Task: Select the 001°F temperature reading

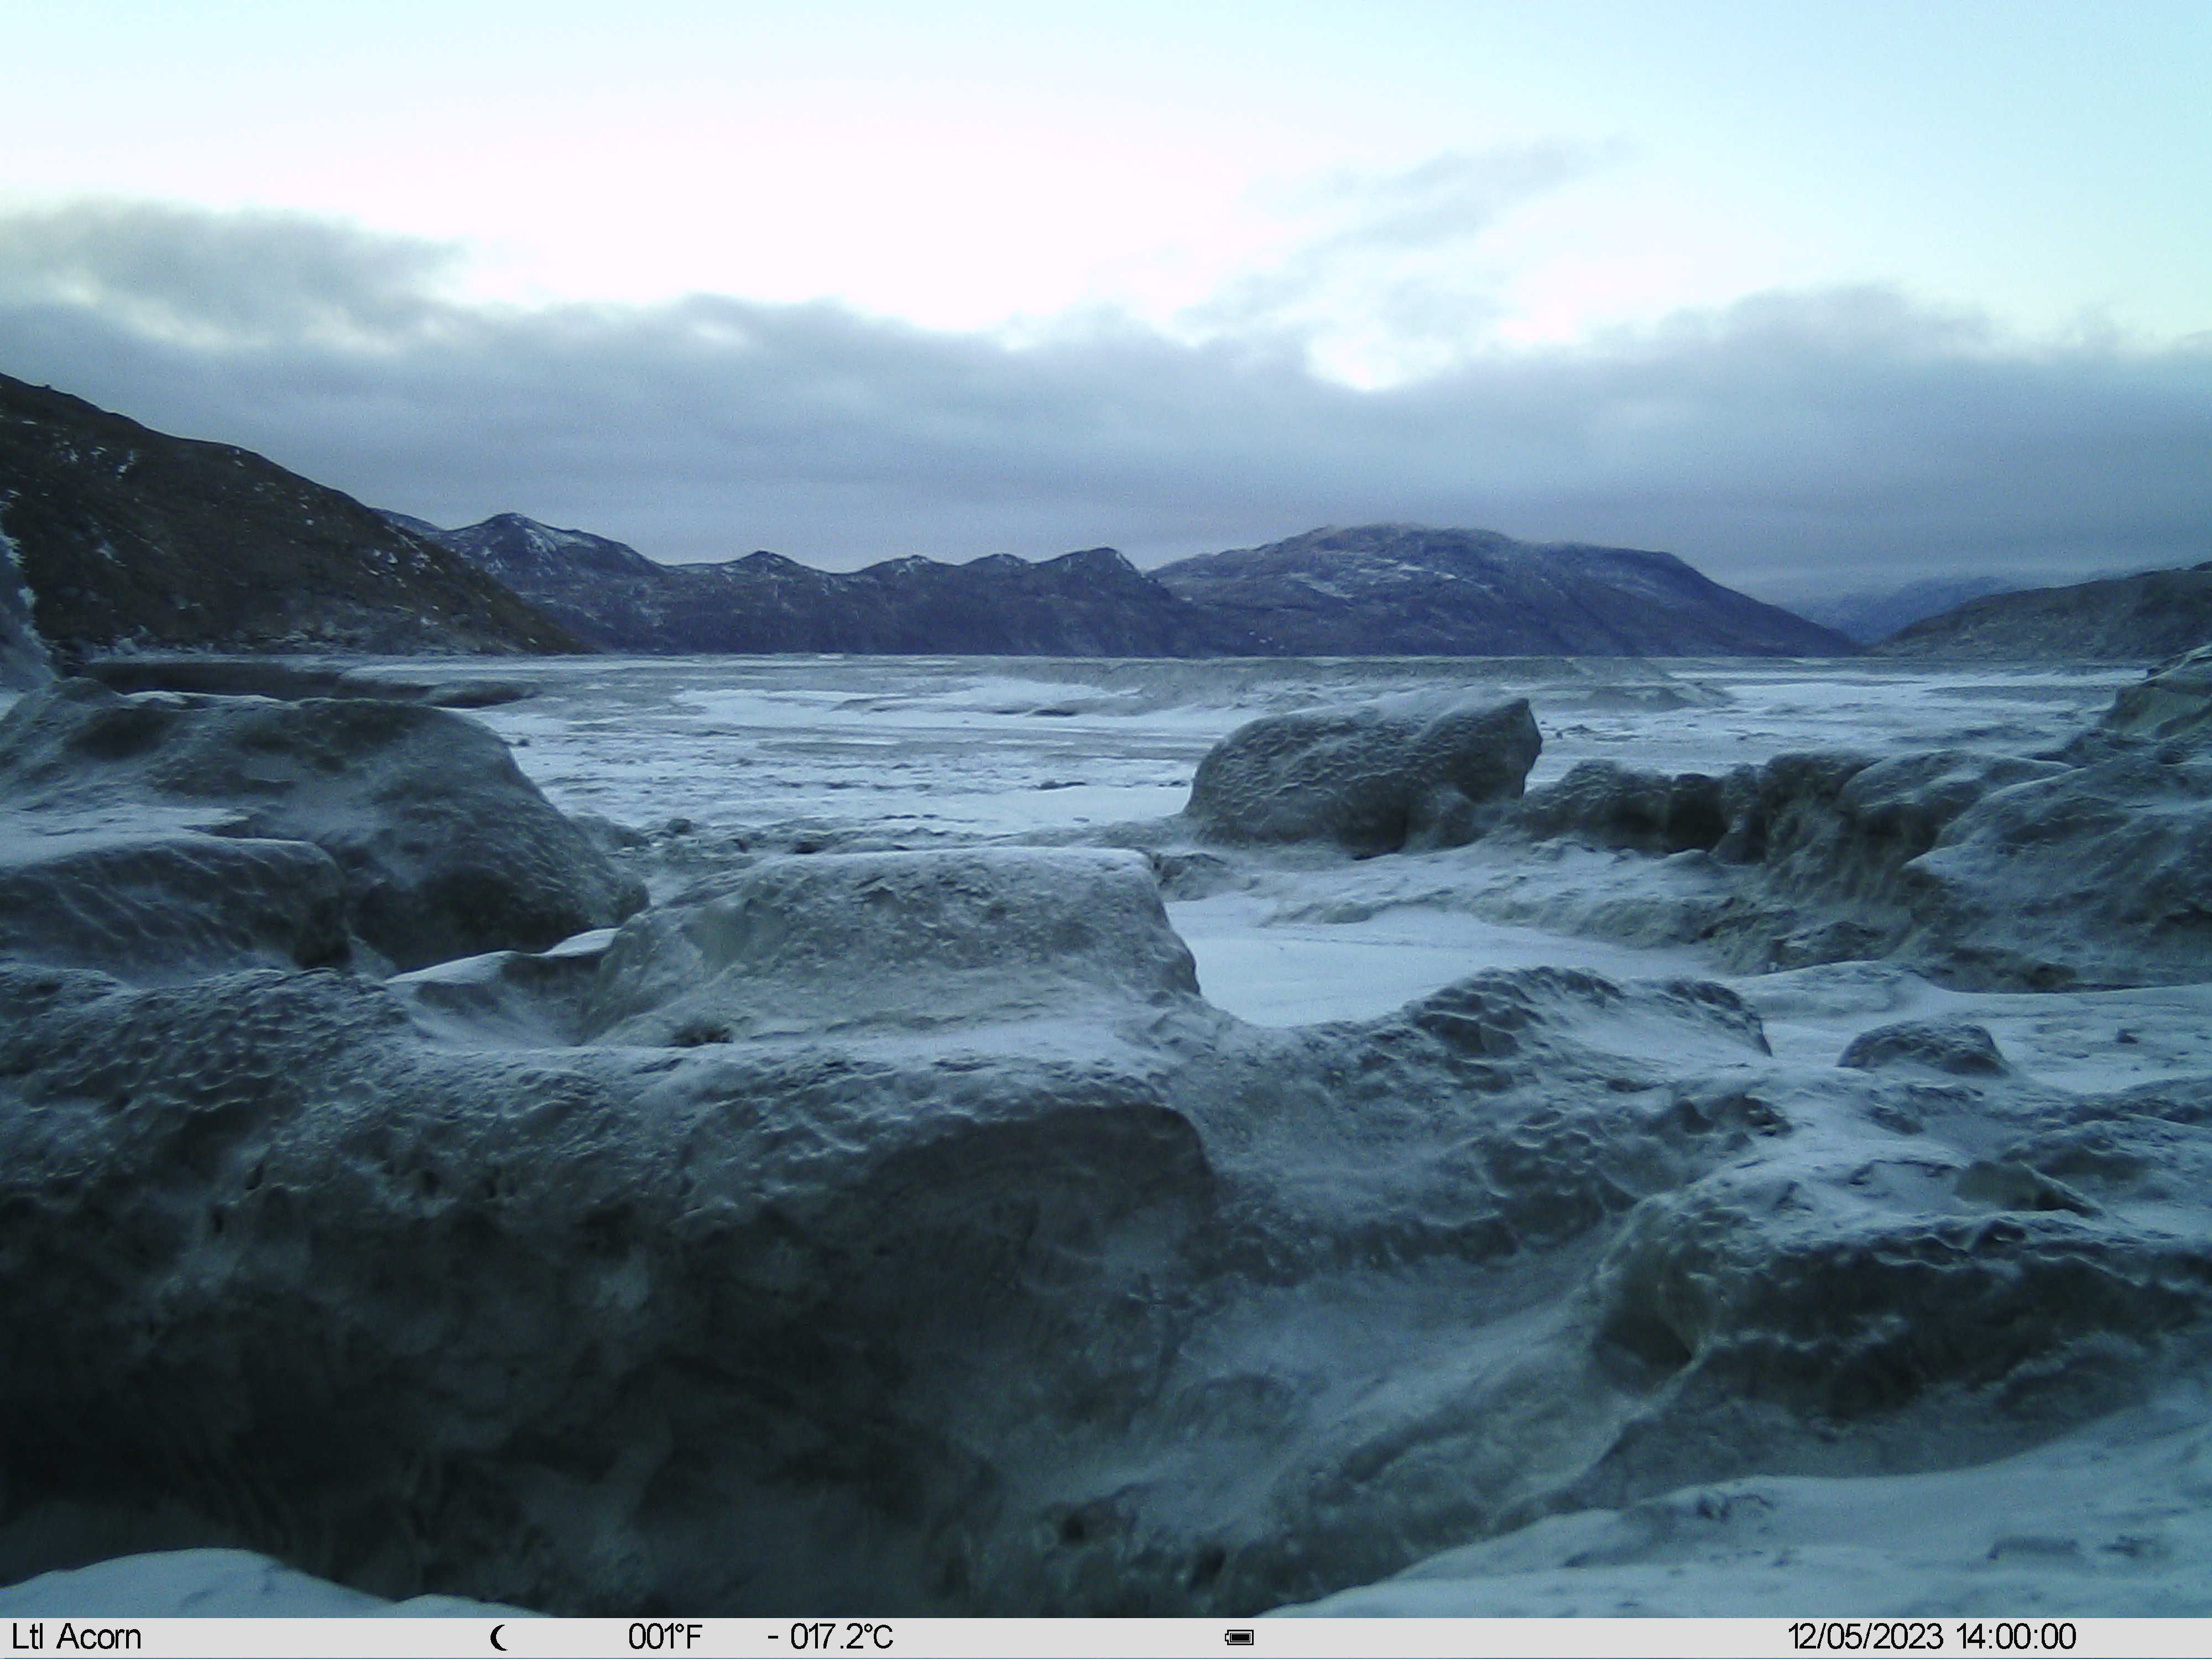Action: [x=665, y=1637]
